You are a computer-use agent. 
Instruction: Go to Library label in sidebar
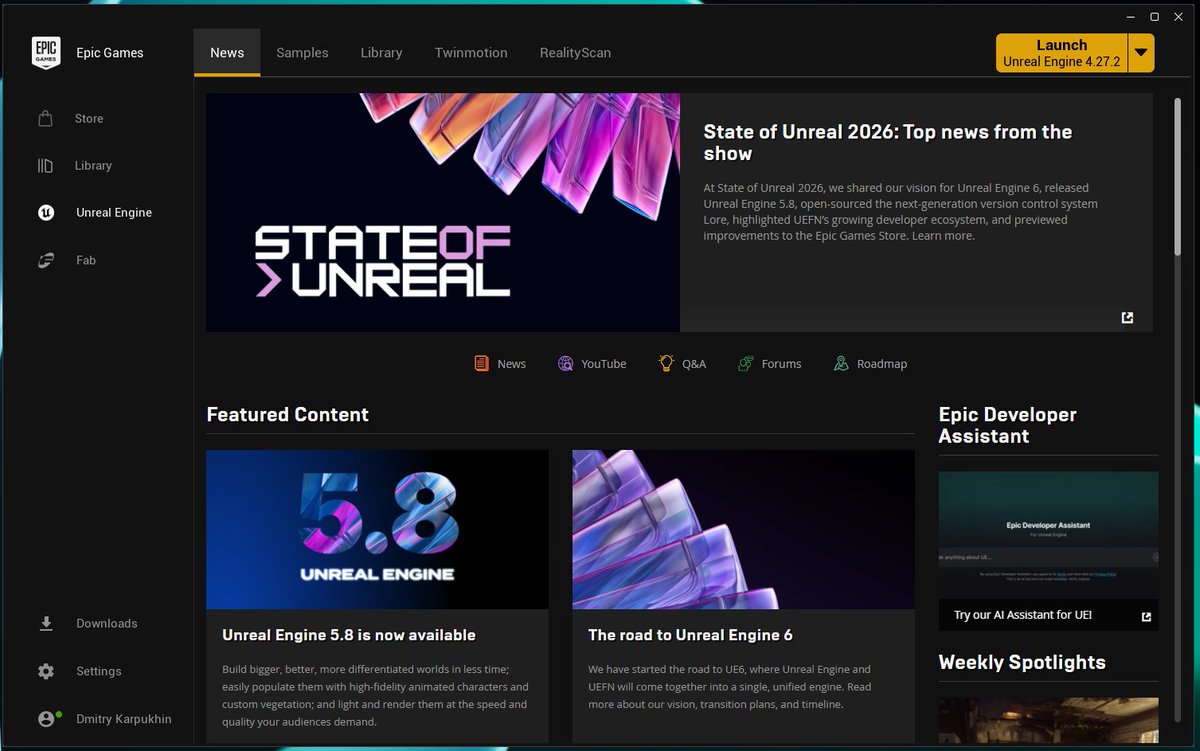tap(93, 165)
